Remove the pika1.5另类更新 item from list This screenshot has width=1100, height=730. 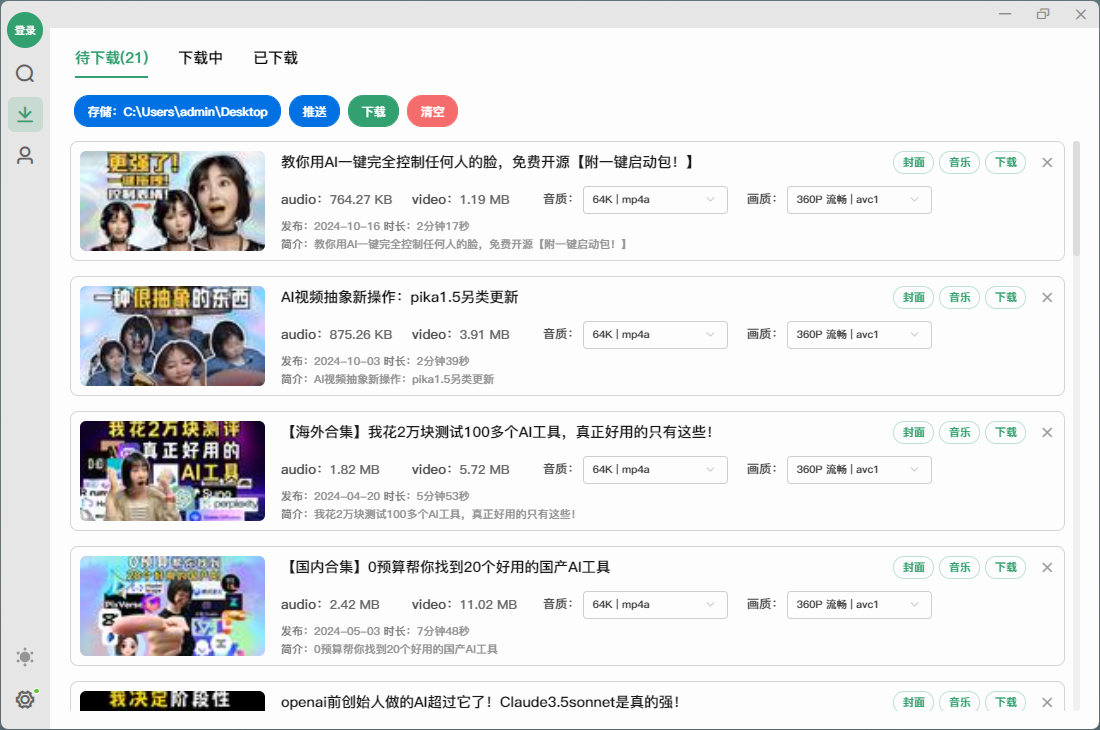tap(1047, 297)
